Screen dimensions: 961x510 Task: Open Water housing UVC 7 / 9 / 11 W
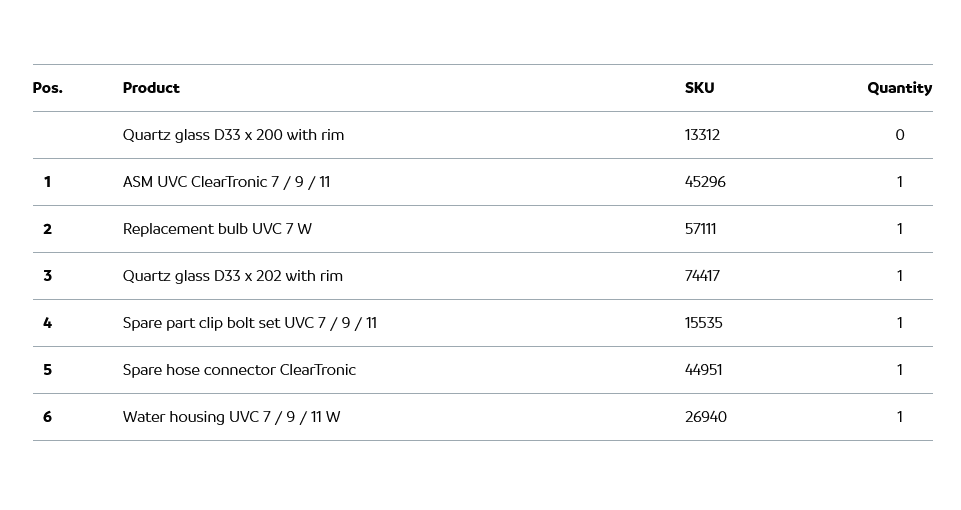click(x=231, y=417)
